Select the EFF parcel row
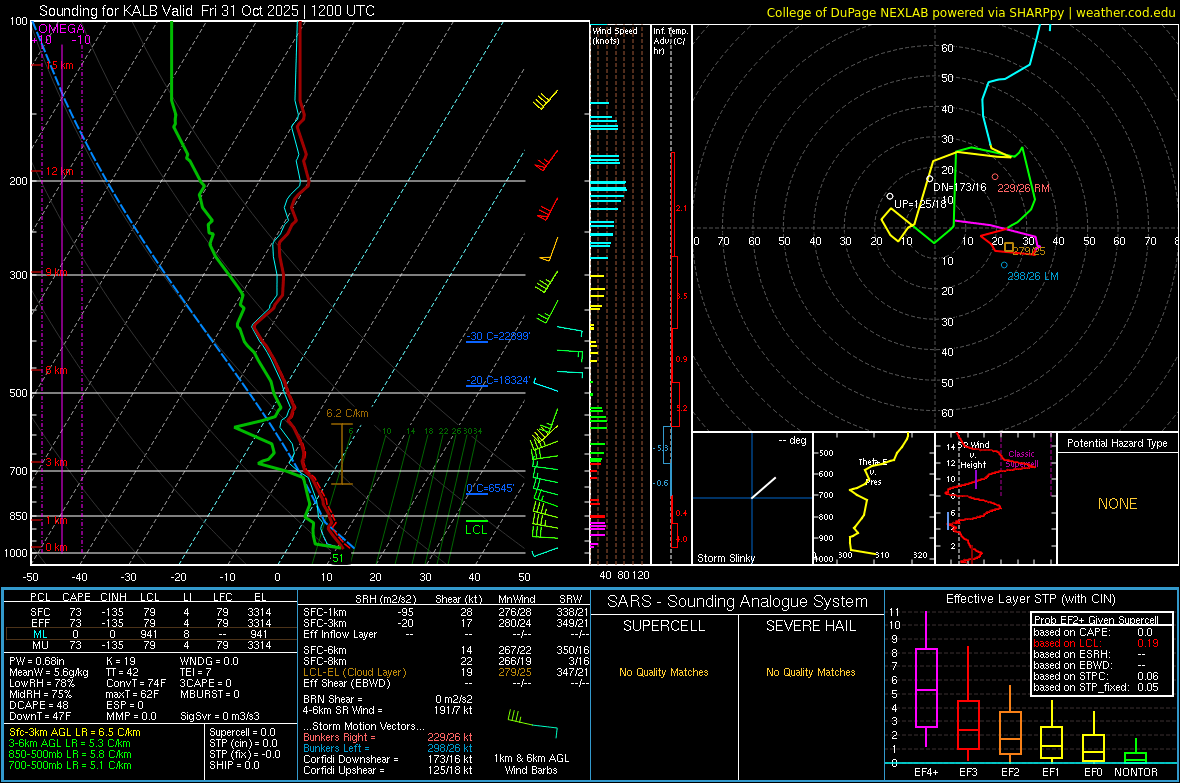1180x783 pixels. tap(149, 623)
